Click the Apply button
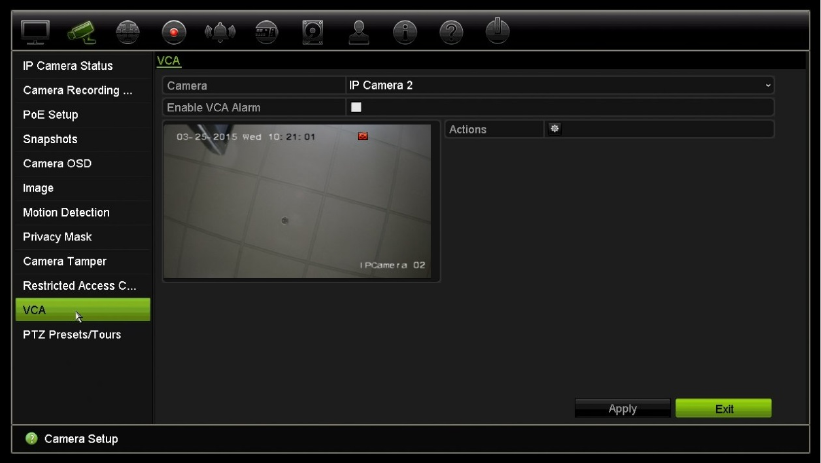Screen dimensions: 821x463 623,409
